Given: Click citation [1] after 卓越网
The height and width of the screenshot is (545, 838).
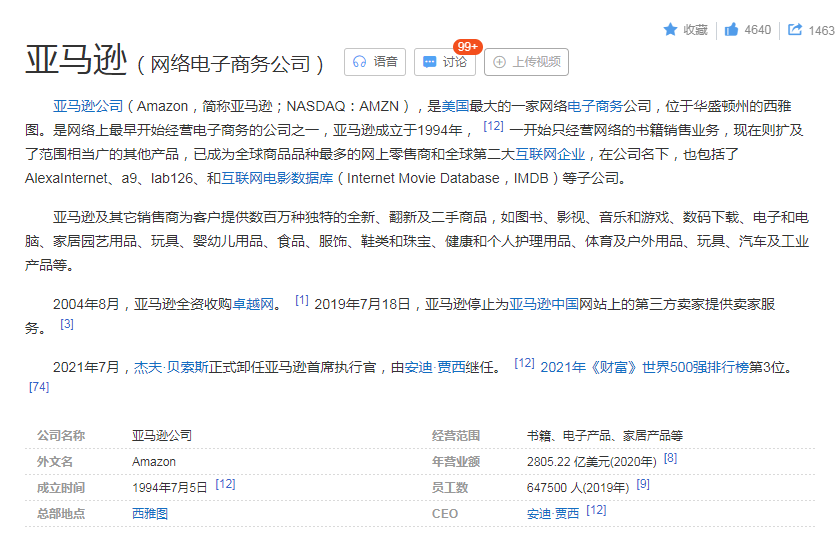Looking at the screenshot, I should pyautogui.click(x=302, y=300).
